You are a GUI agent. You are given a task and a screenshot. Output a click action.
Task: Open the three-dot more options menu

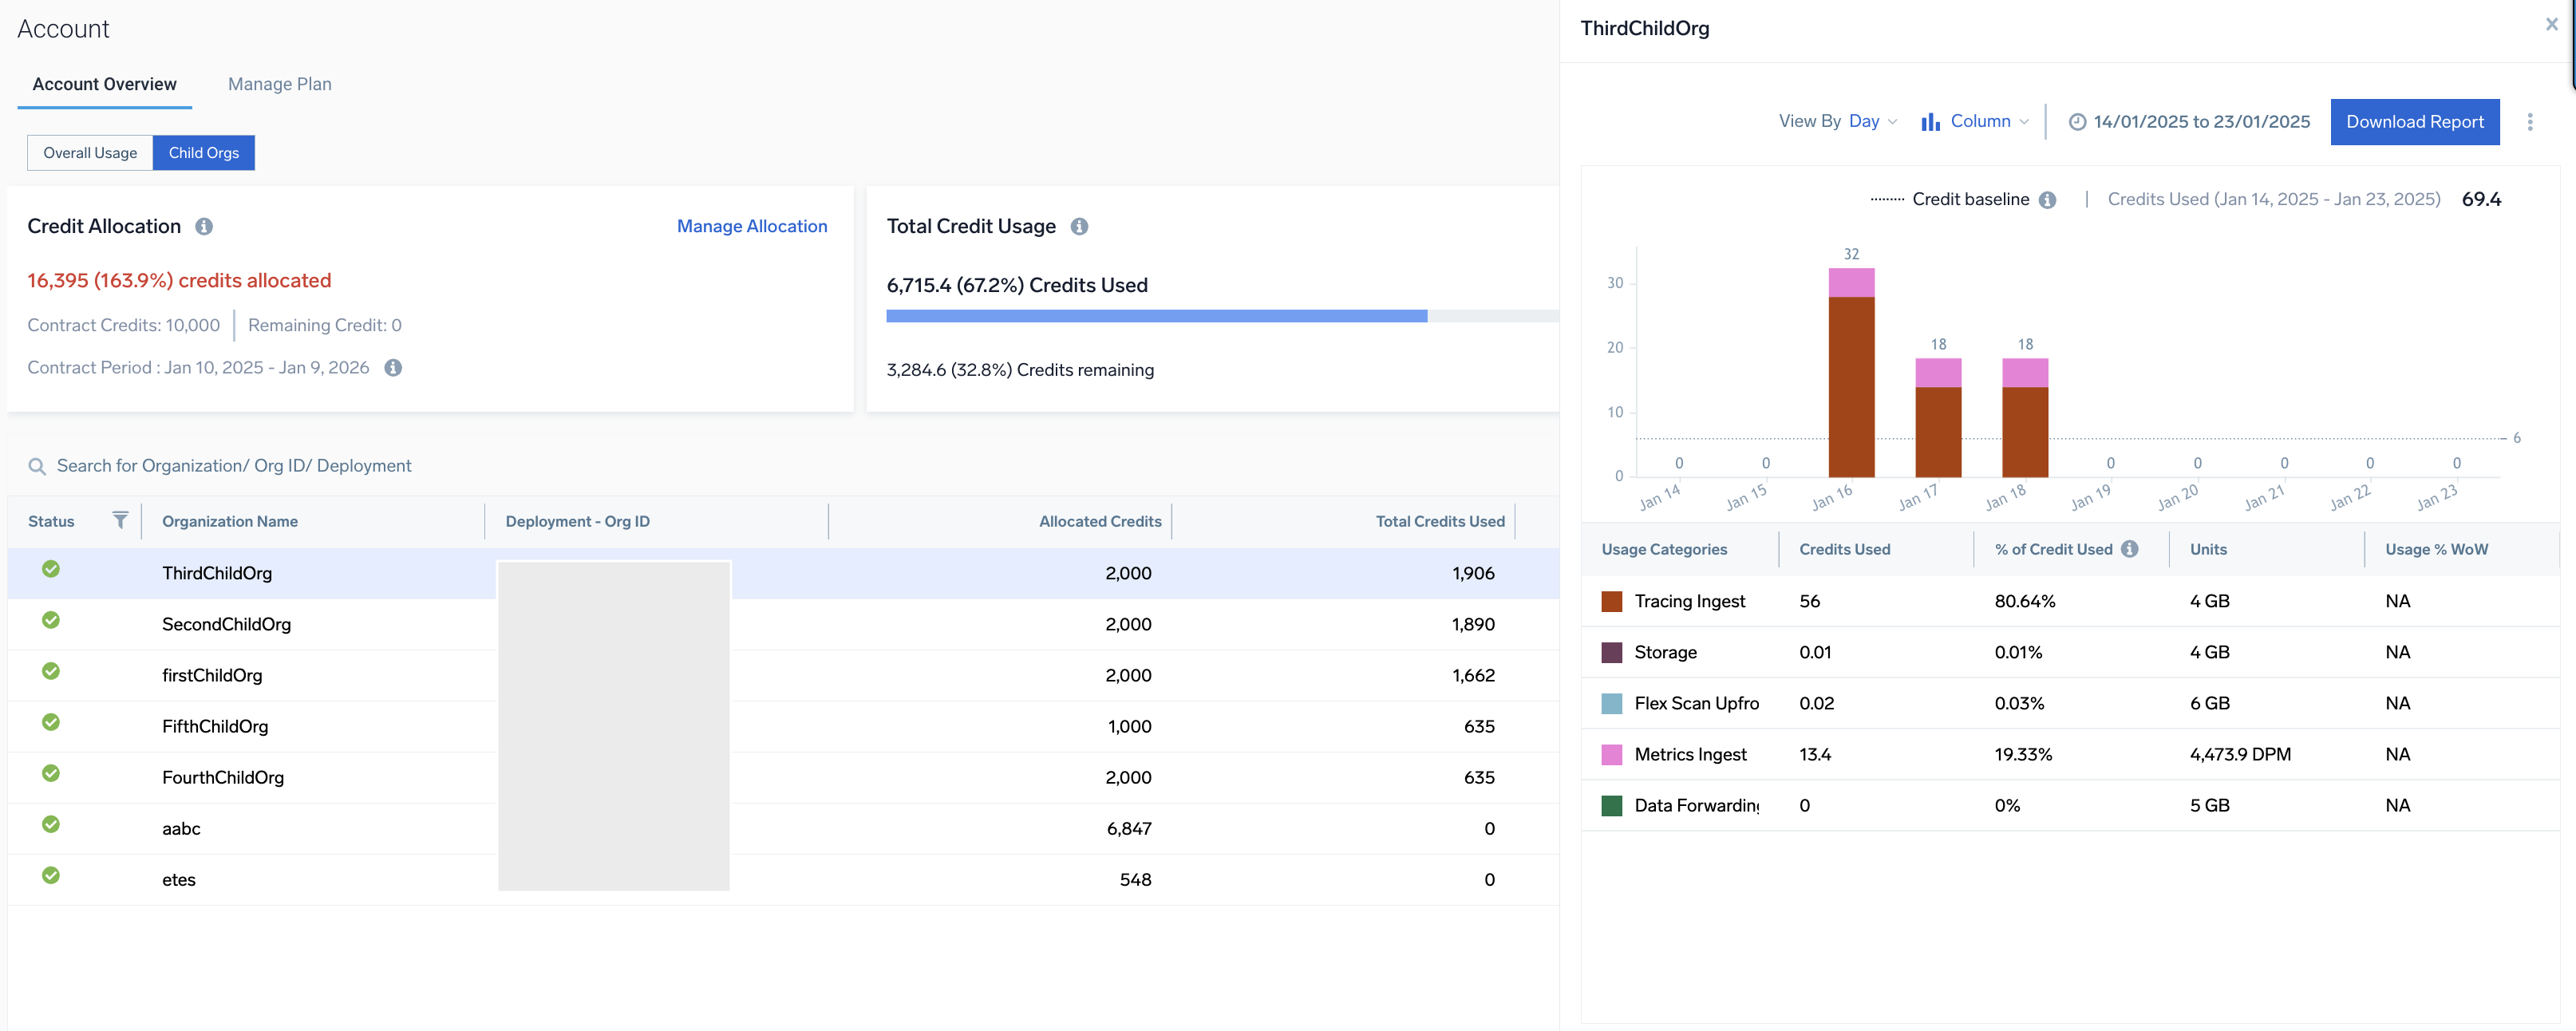point(2530,122)
